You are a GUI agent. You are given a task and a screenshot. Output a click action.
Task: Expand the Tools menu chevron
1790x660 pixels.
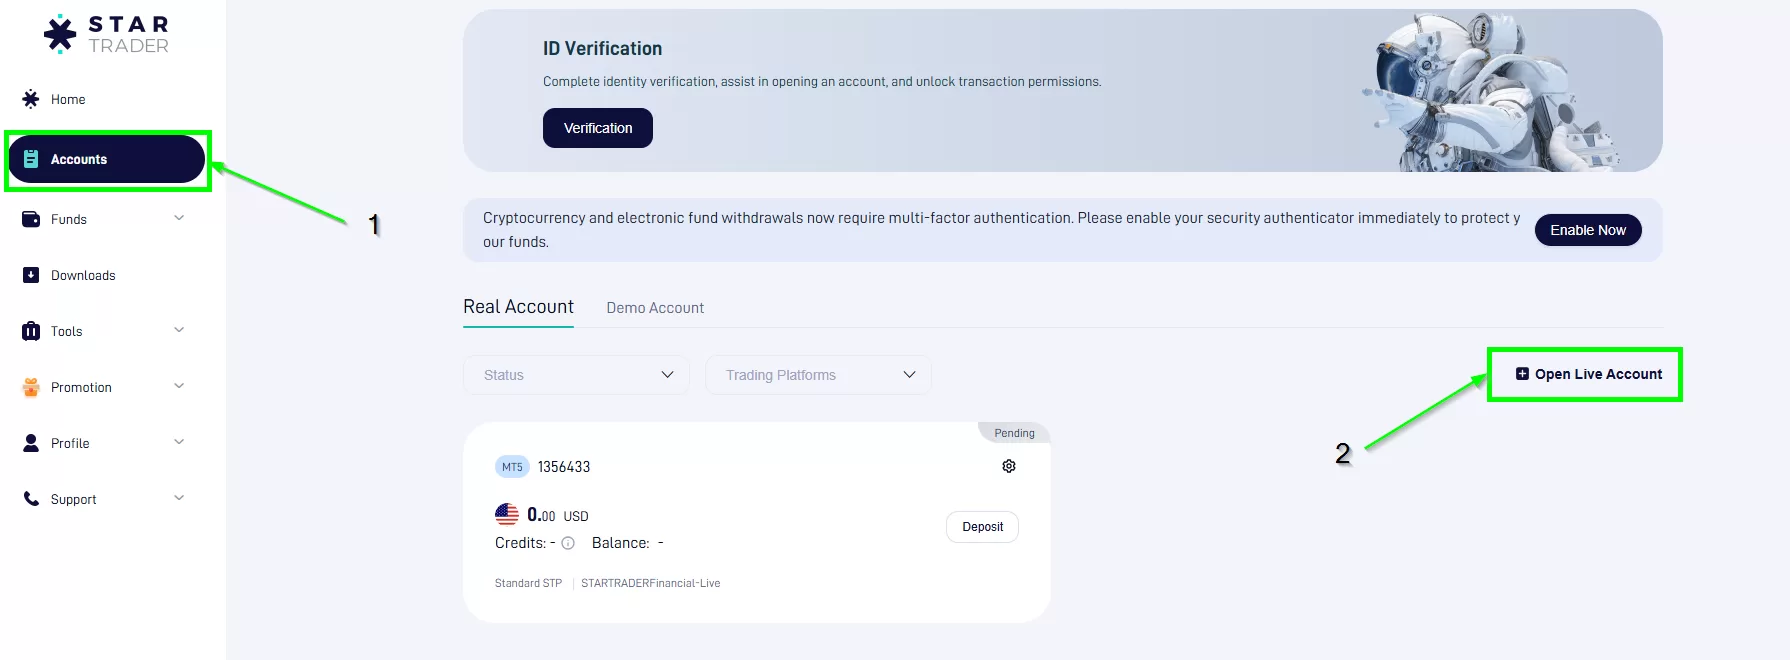click(179, 330)
